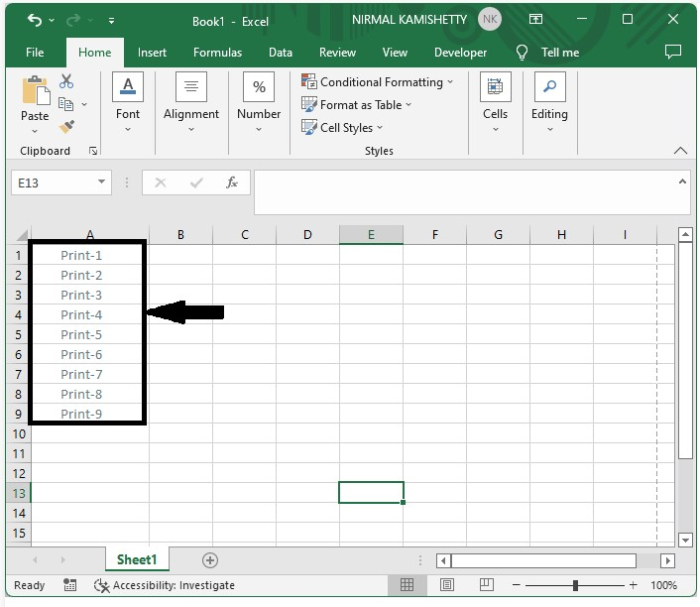Screen dimensions: 700x607
Task: Click the Name Box showing E13
Action: click(x=53, y=183)
